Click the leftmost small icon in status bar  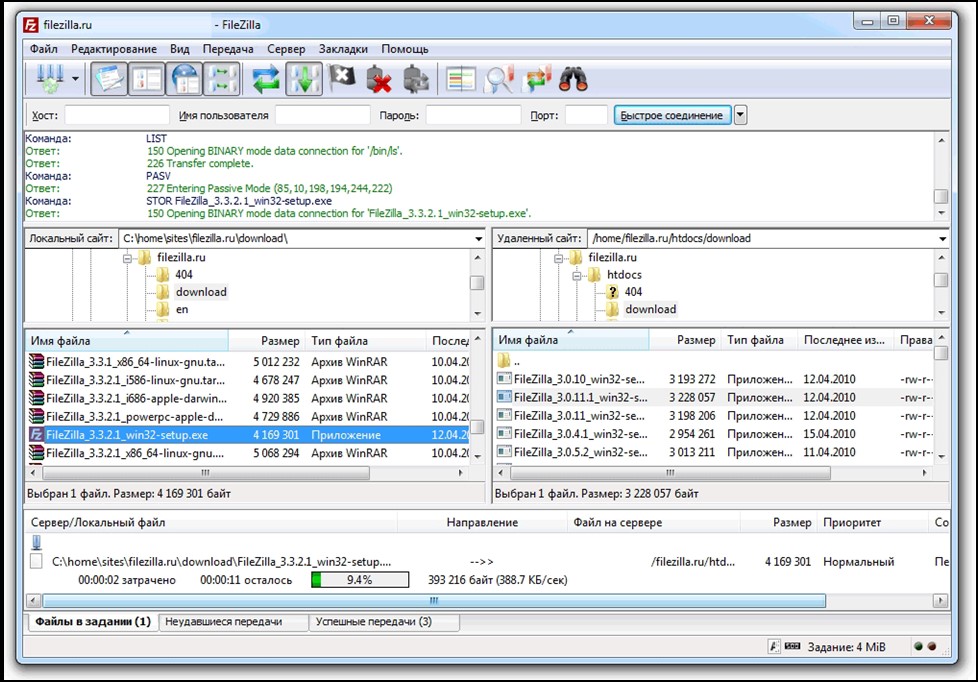point(773,646)
